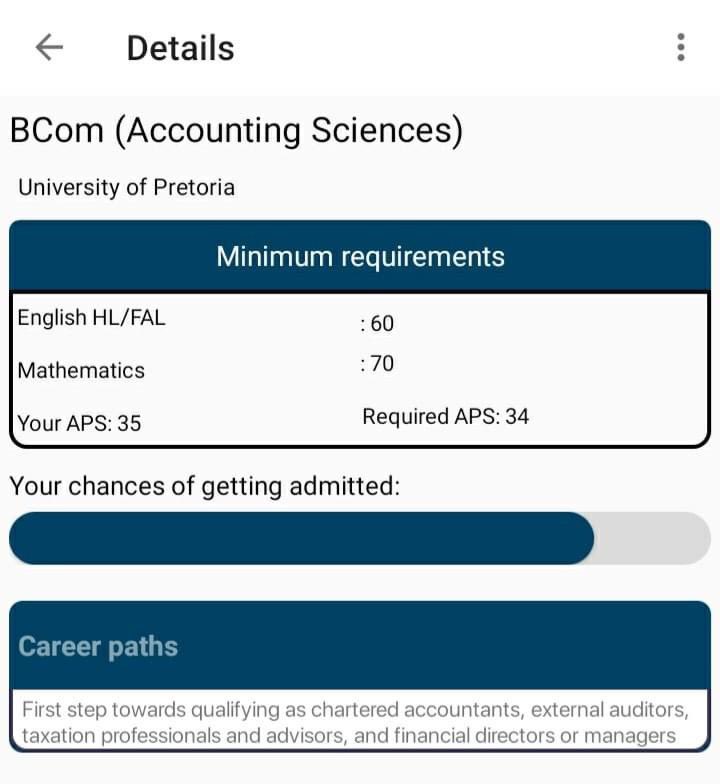Click the career paths description text
This screenshot has width=720, height=784.
(356, 722)
